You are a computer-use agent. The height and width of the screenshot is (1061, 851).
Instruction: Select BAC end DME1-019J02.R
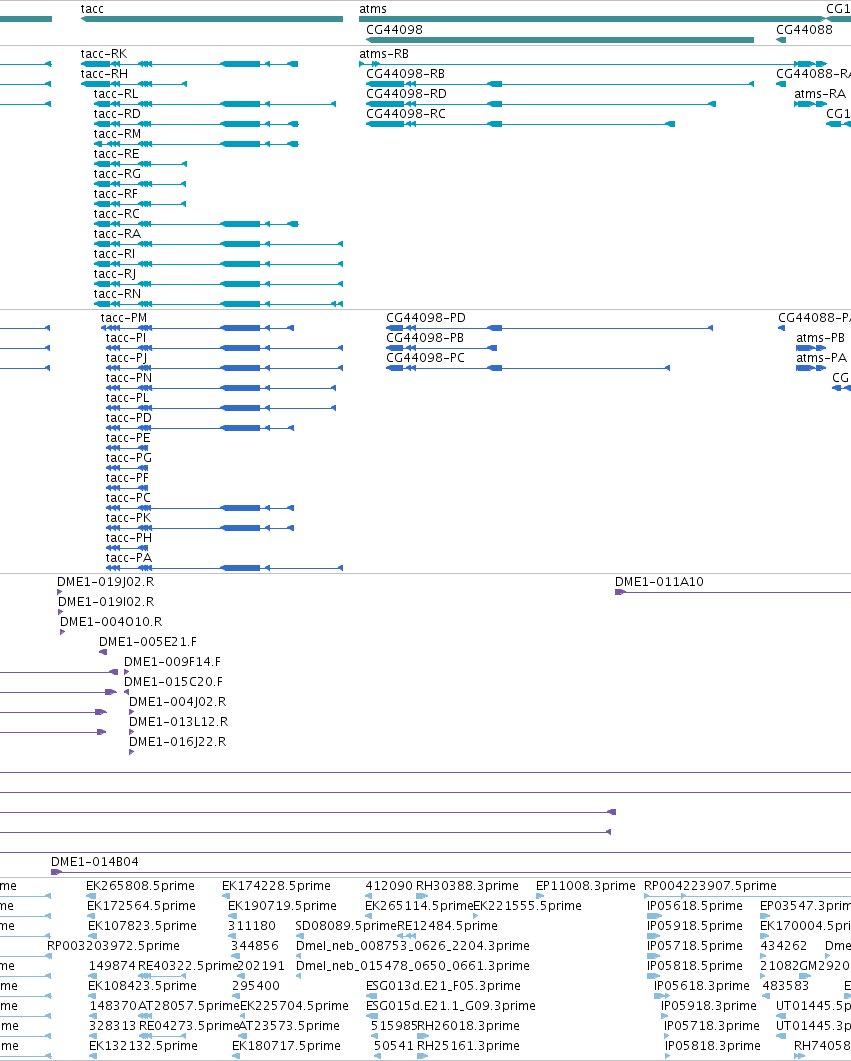point(60,592)
